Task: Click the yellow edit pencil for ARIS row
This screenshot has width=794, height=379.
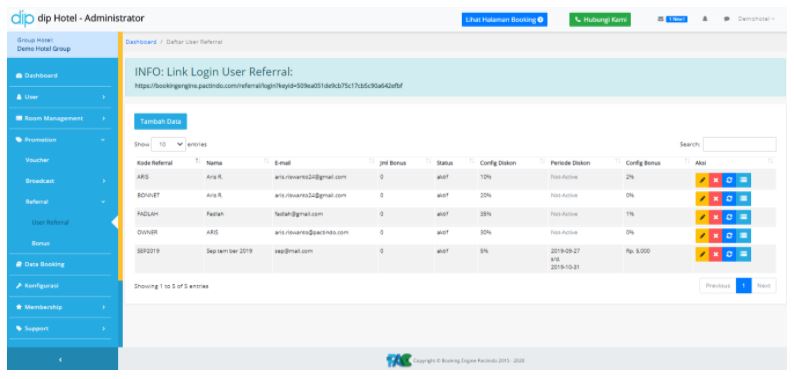Action: [702, 180]
